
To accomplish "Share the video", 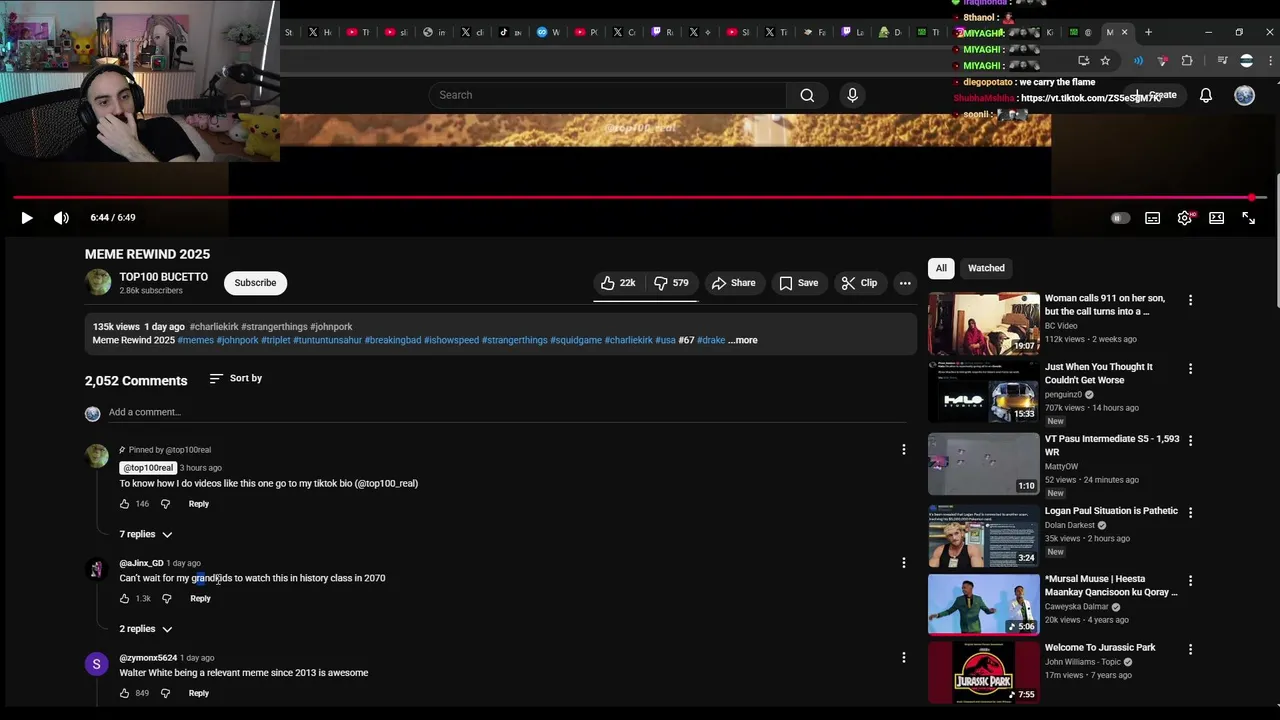I will point(733,283).
